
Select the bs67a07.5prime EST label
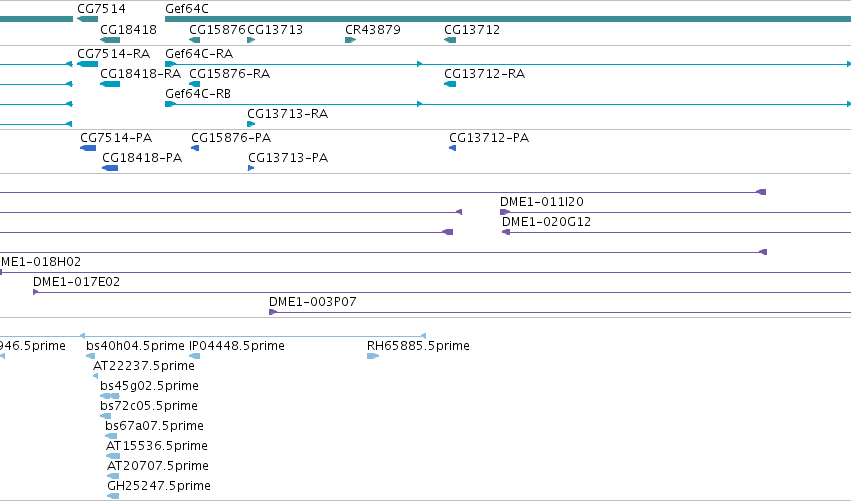(x=155, y=426)
